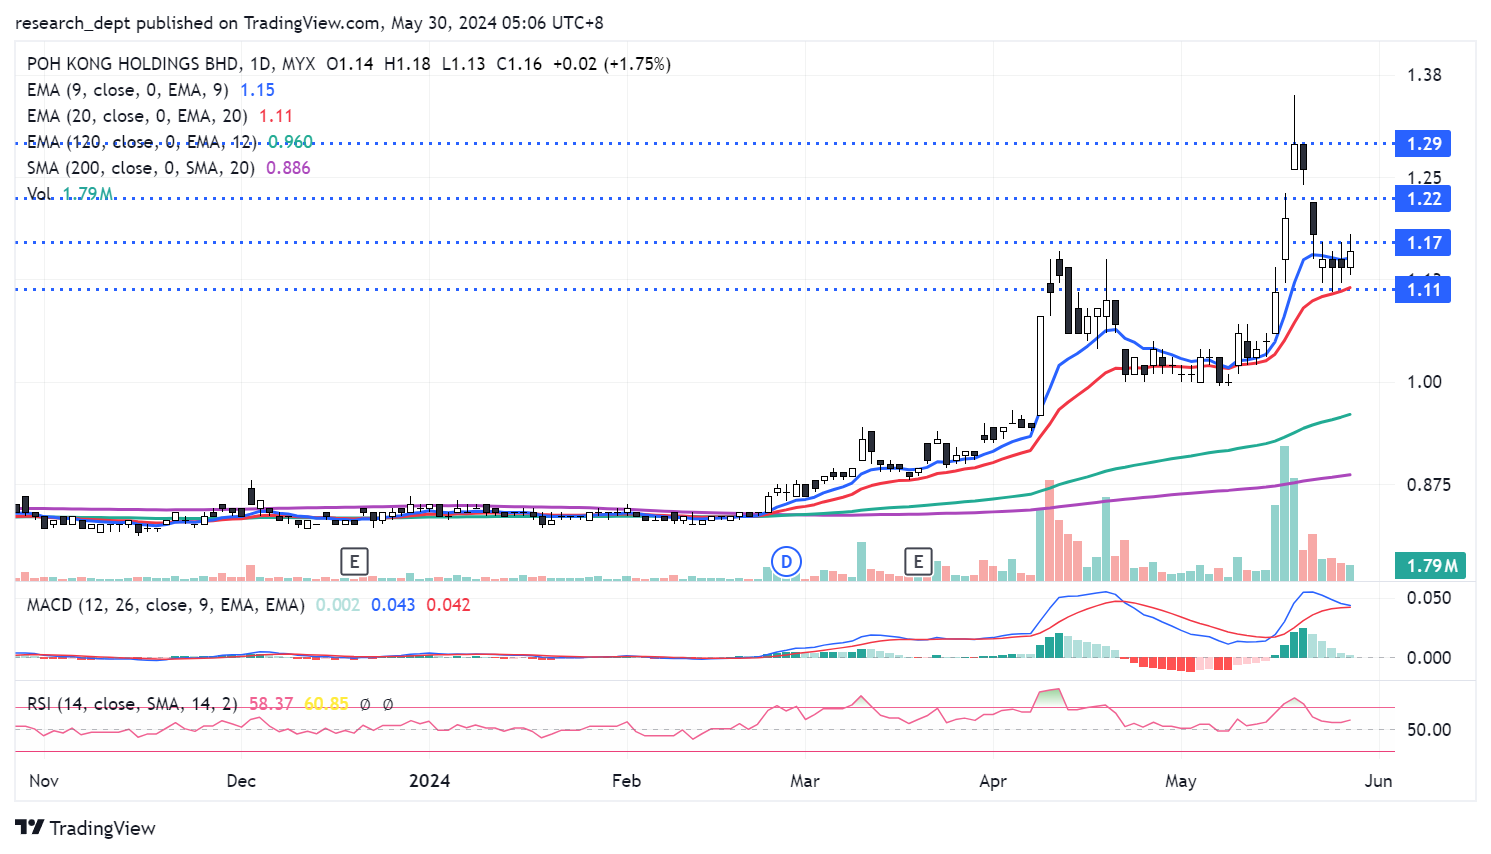Viewport: 1491px width, 854px height.
Task: Select the EMA 9 indicator legend
Action: click(127, 90)
